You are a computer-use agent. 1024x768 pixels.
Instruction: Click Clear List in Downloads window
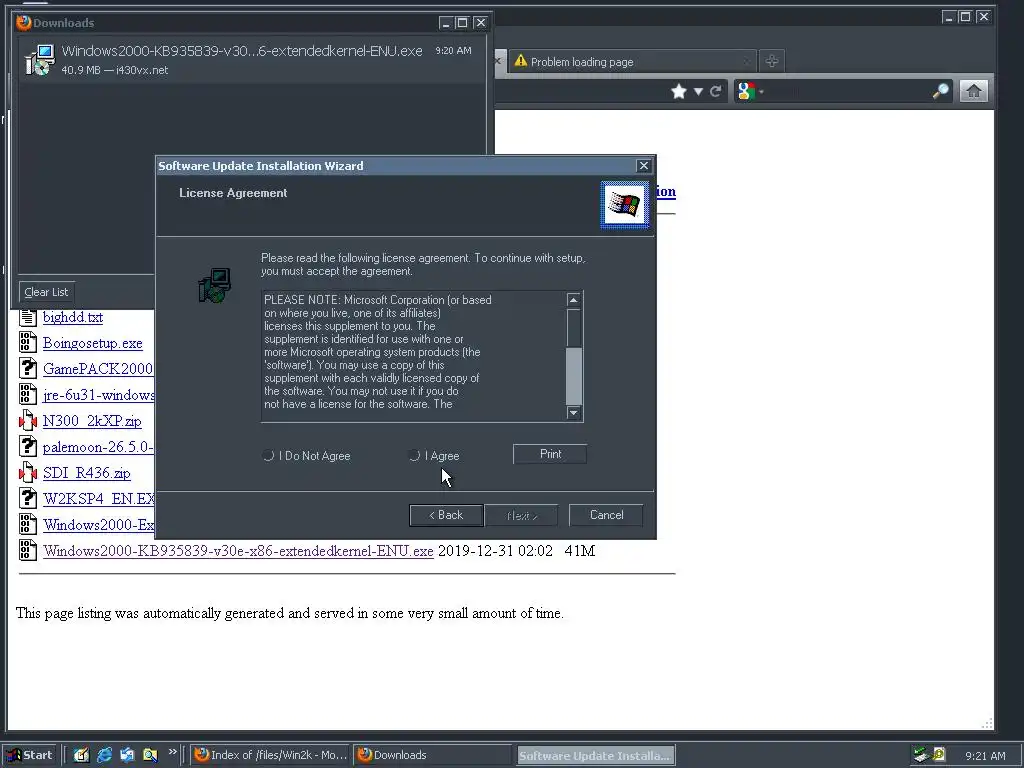coord(46,292)
